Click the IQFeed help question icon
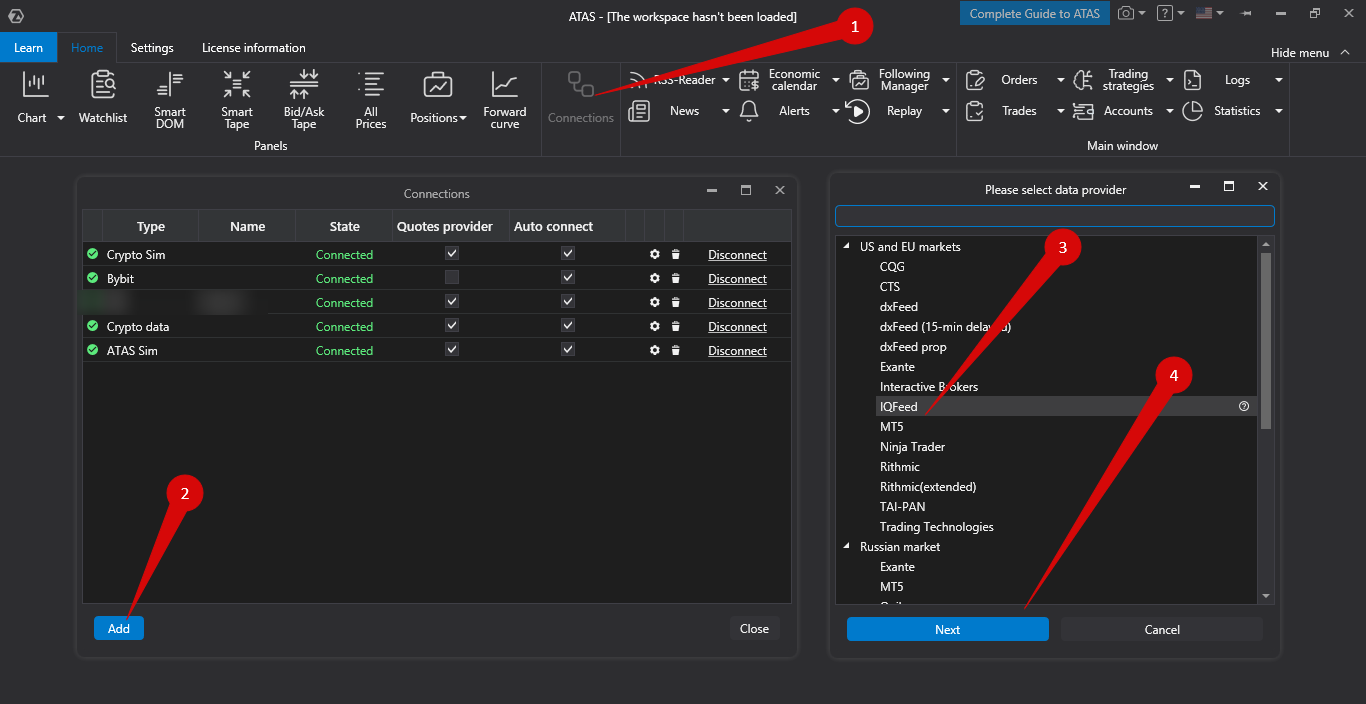 [x=1244, y=407]
